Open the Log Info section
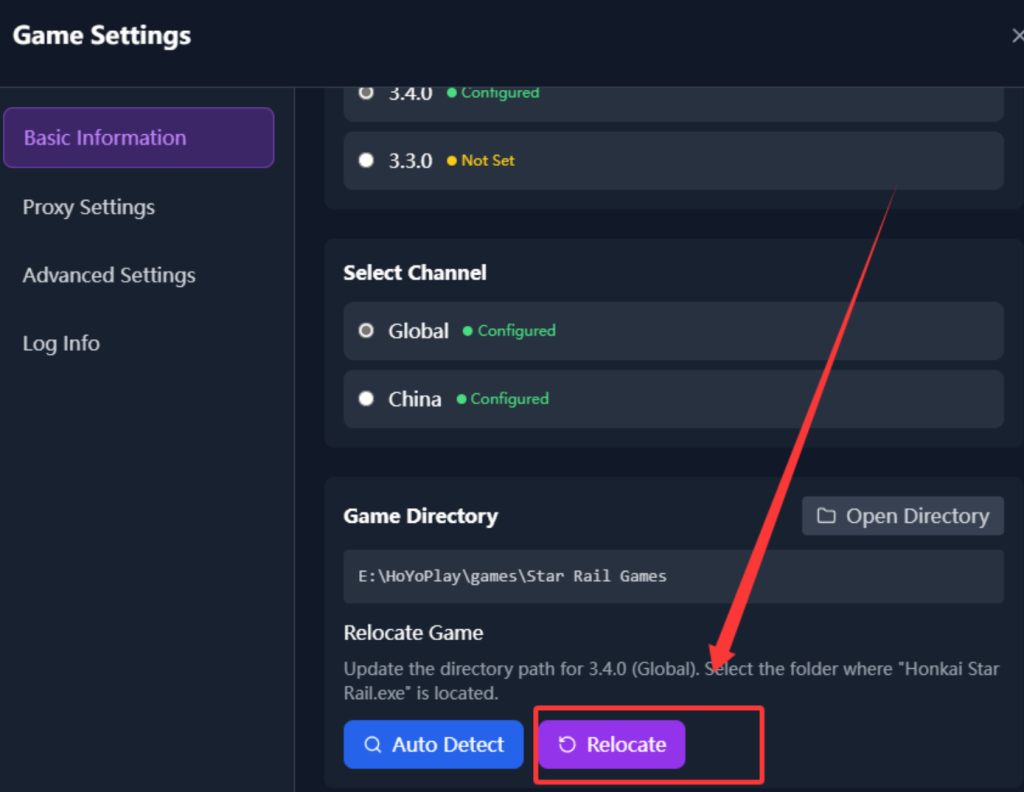 coord(61,343)
